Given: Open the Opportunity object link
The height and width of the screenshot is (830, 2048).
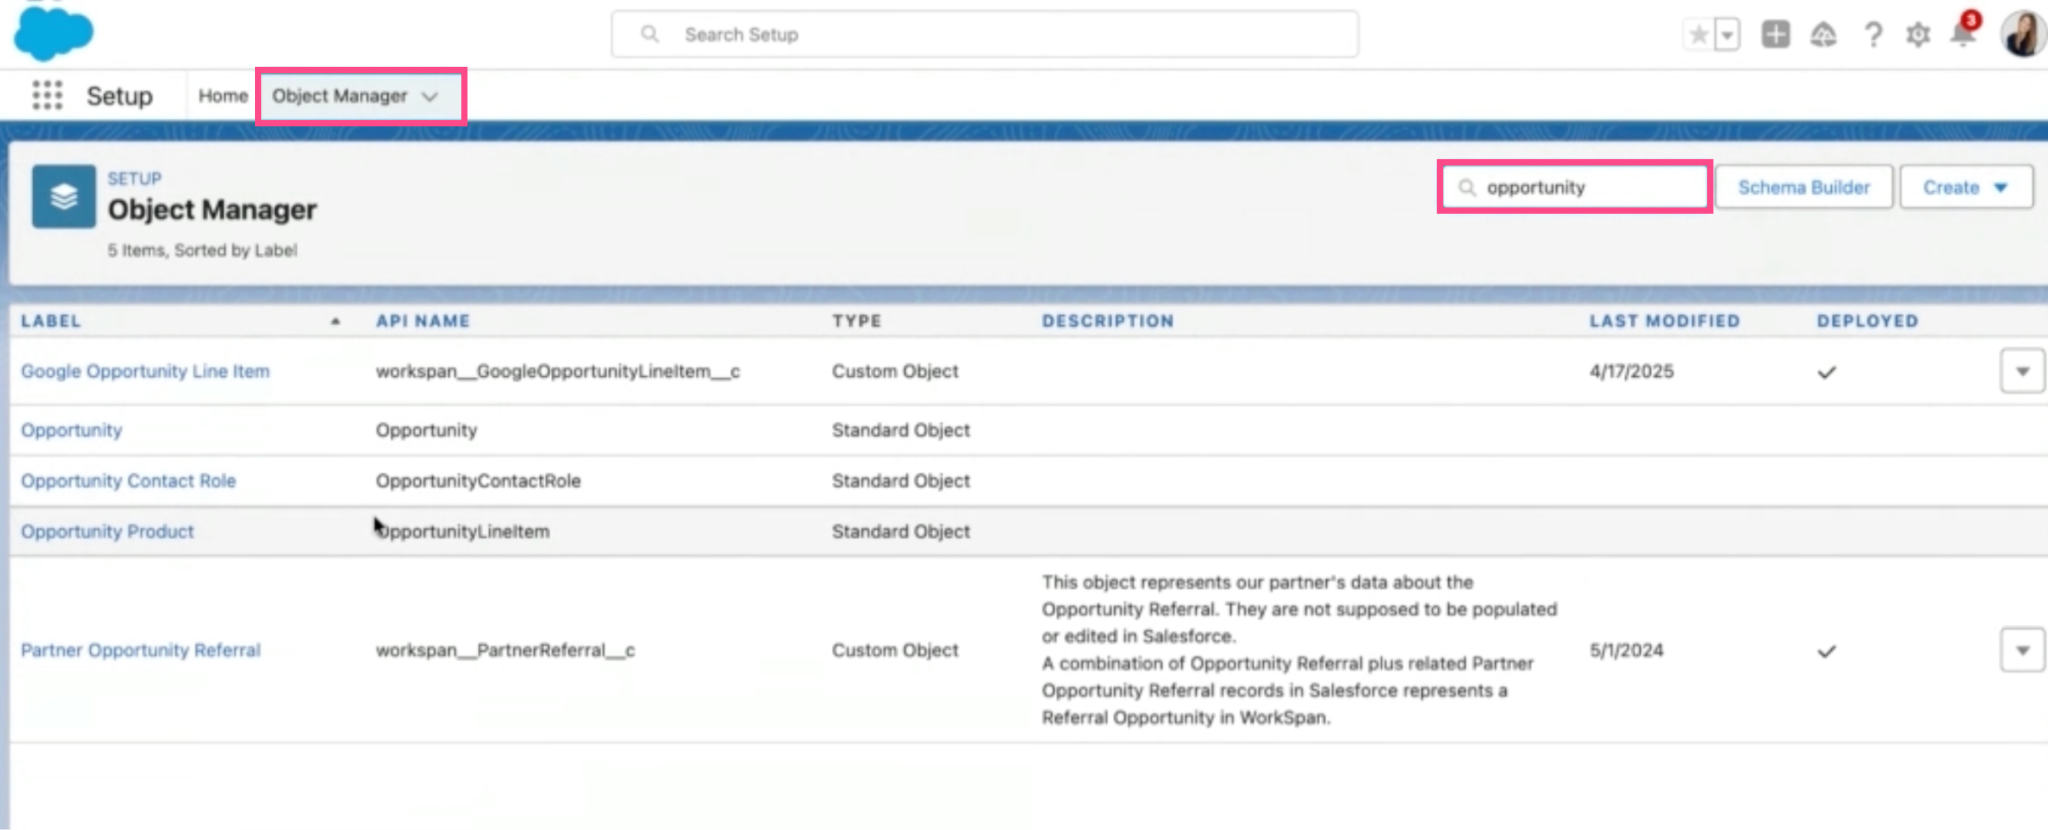Looking at the screenshot, I should [x=71, y=430].
